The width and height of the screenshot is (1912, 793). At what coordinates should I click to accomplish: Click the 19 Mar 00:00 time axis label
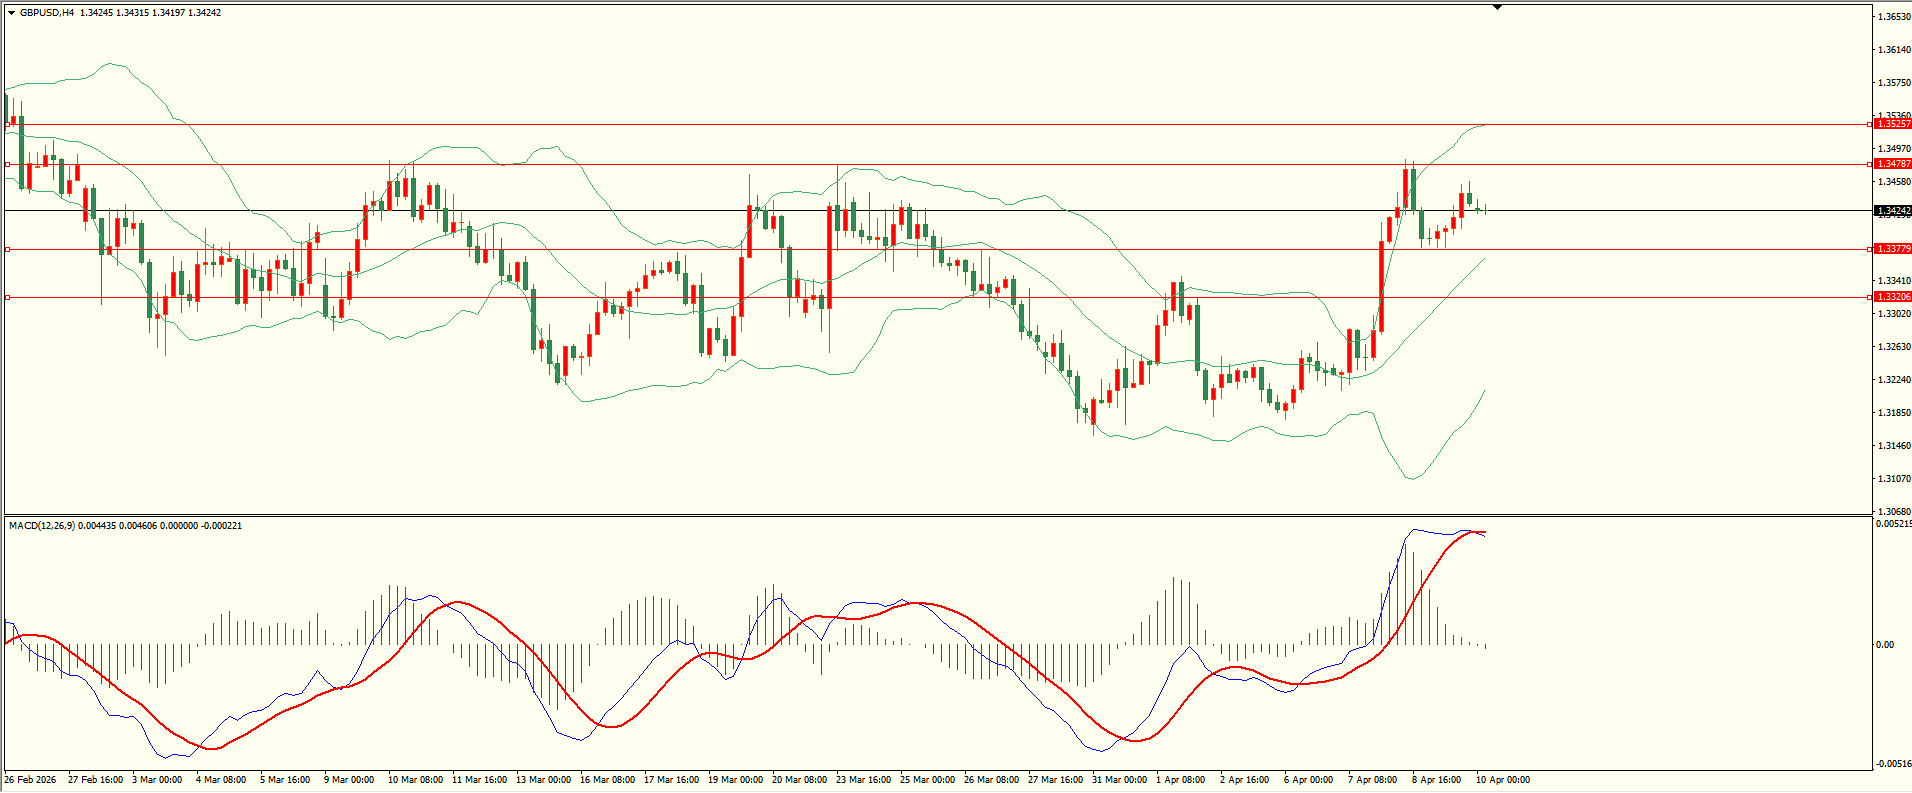point(735,780)
